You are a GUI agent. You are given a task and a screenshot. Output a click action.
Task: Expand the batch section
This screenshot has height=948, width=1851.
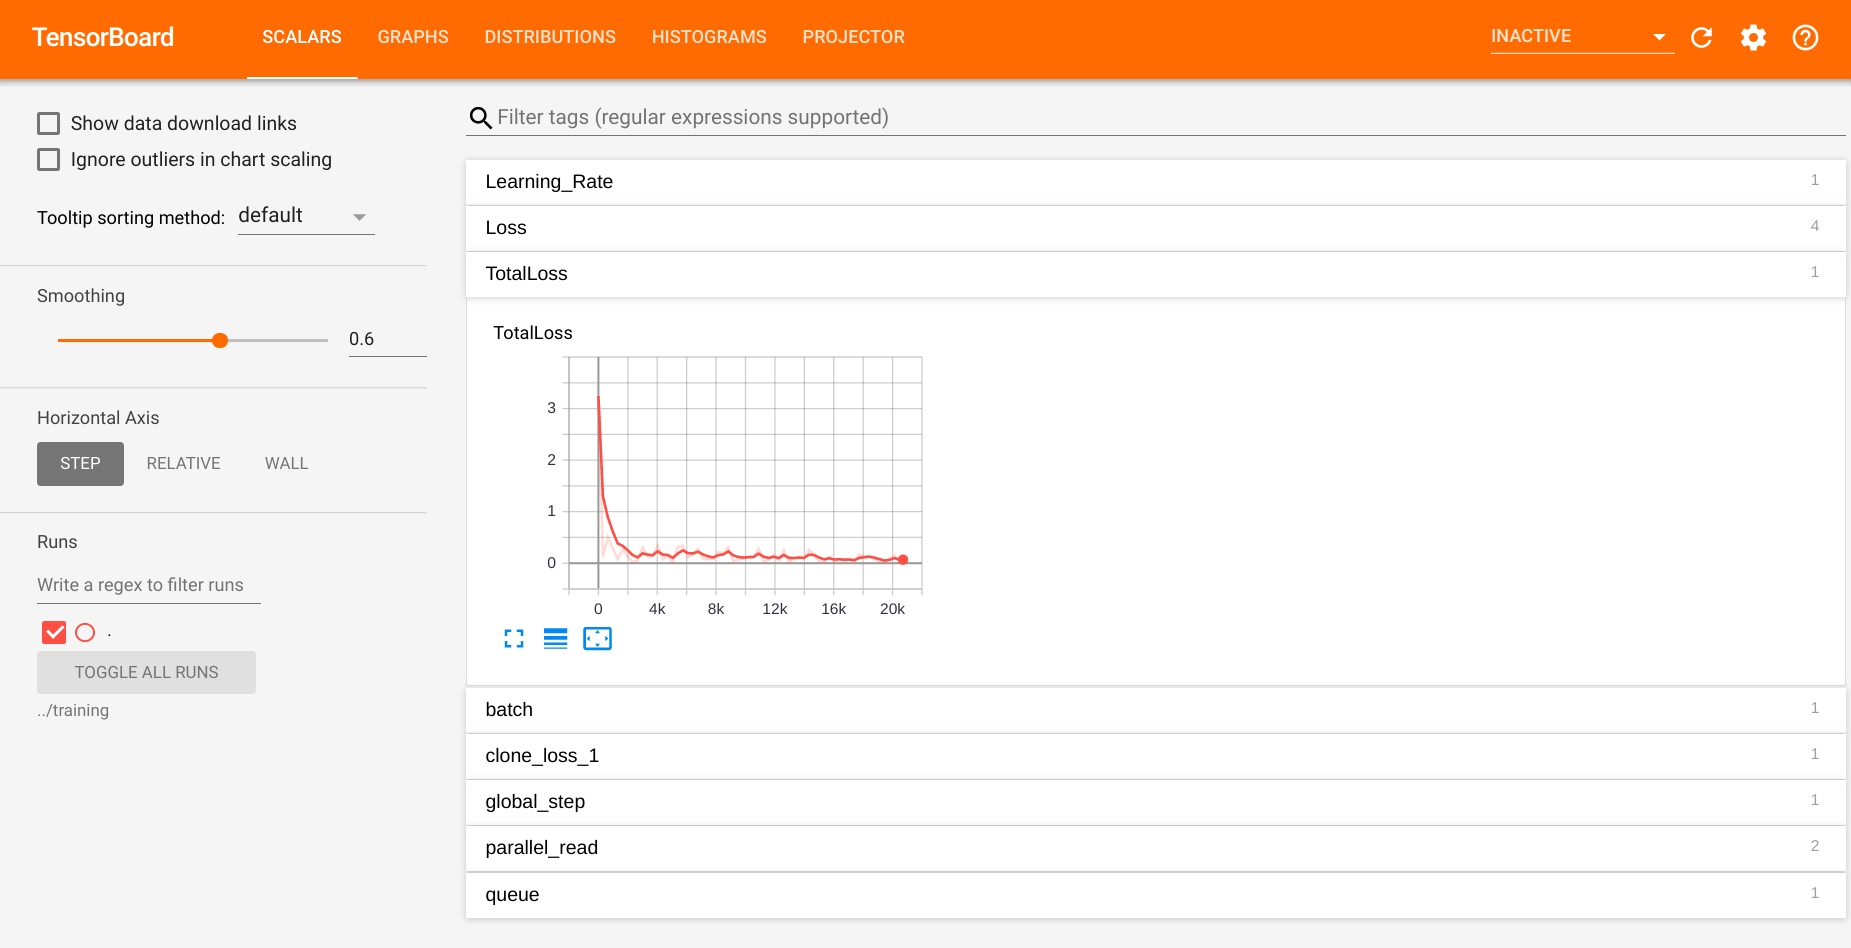pyautogui.click(x=1155, y=710)
